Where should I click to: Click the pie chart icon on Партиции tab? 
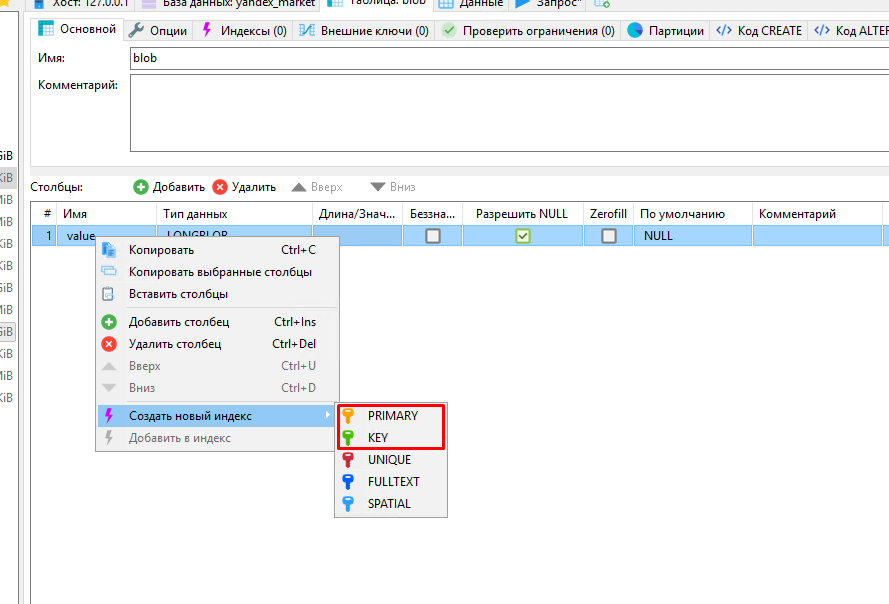(x=635, y=30)
